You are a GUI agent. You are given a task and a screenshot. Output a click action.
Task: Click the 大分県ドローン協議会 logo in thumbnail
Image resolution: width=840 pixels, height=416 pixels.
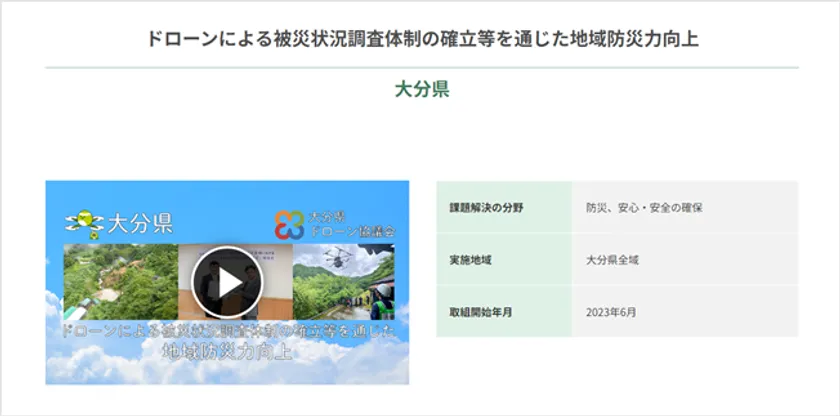coord(335,224)
